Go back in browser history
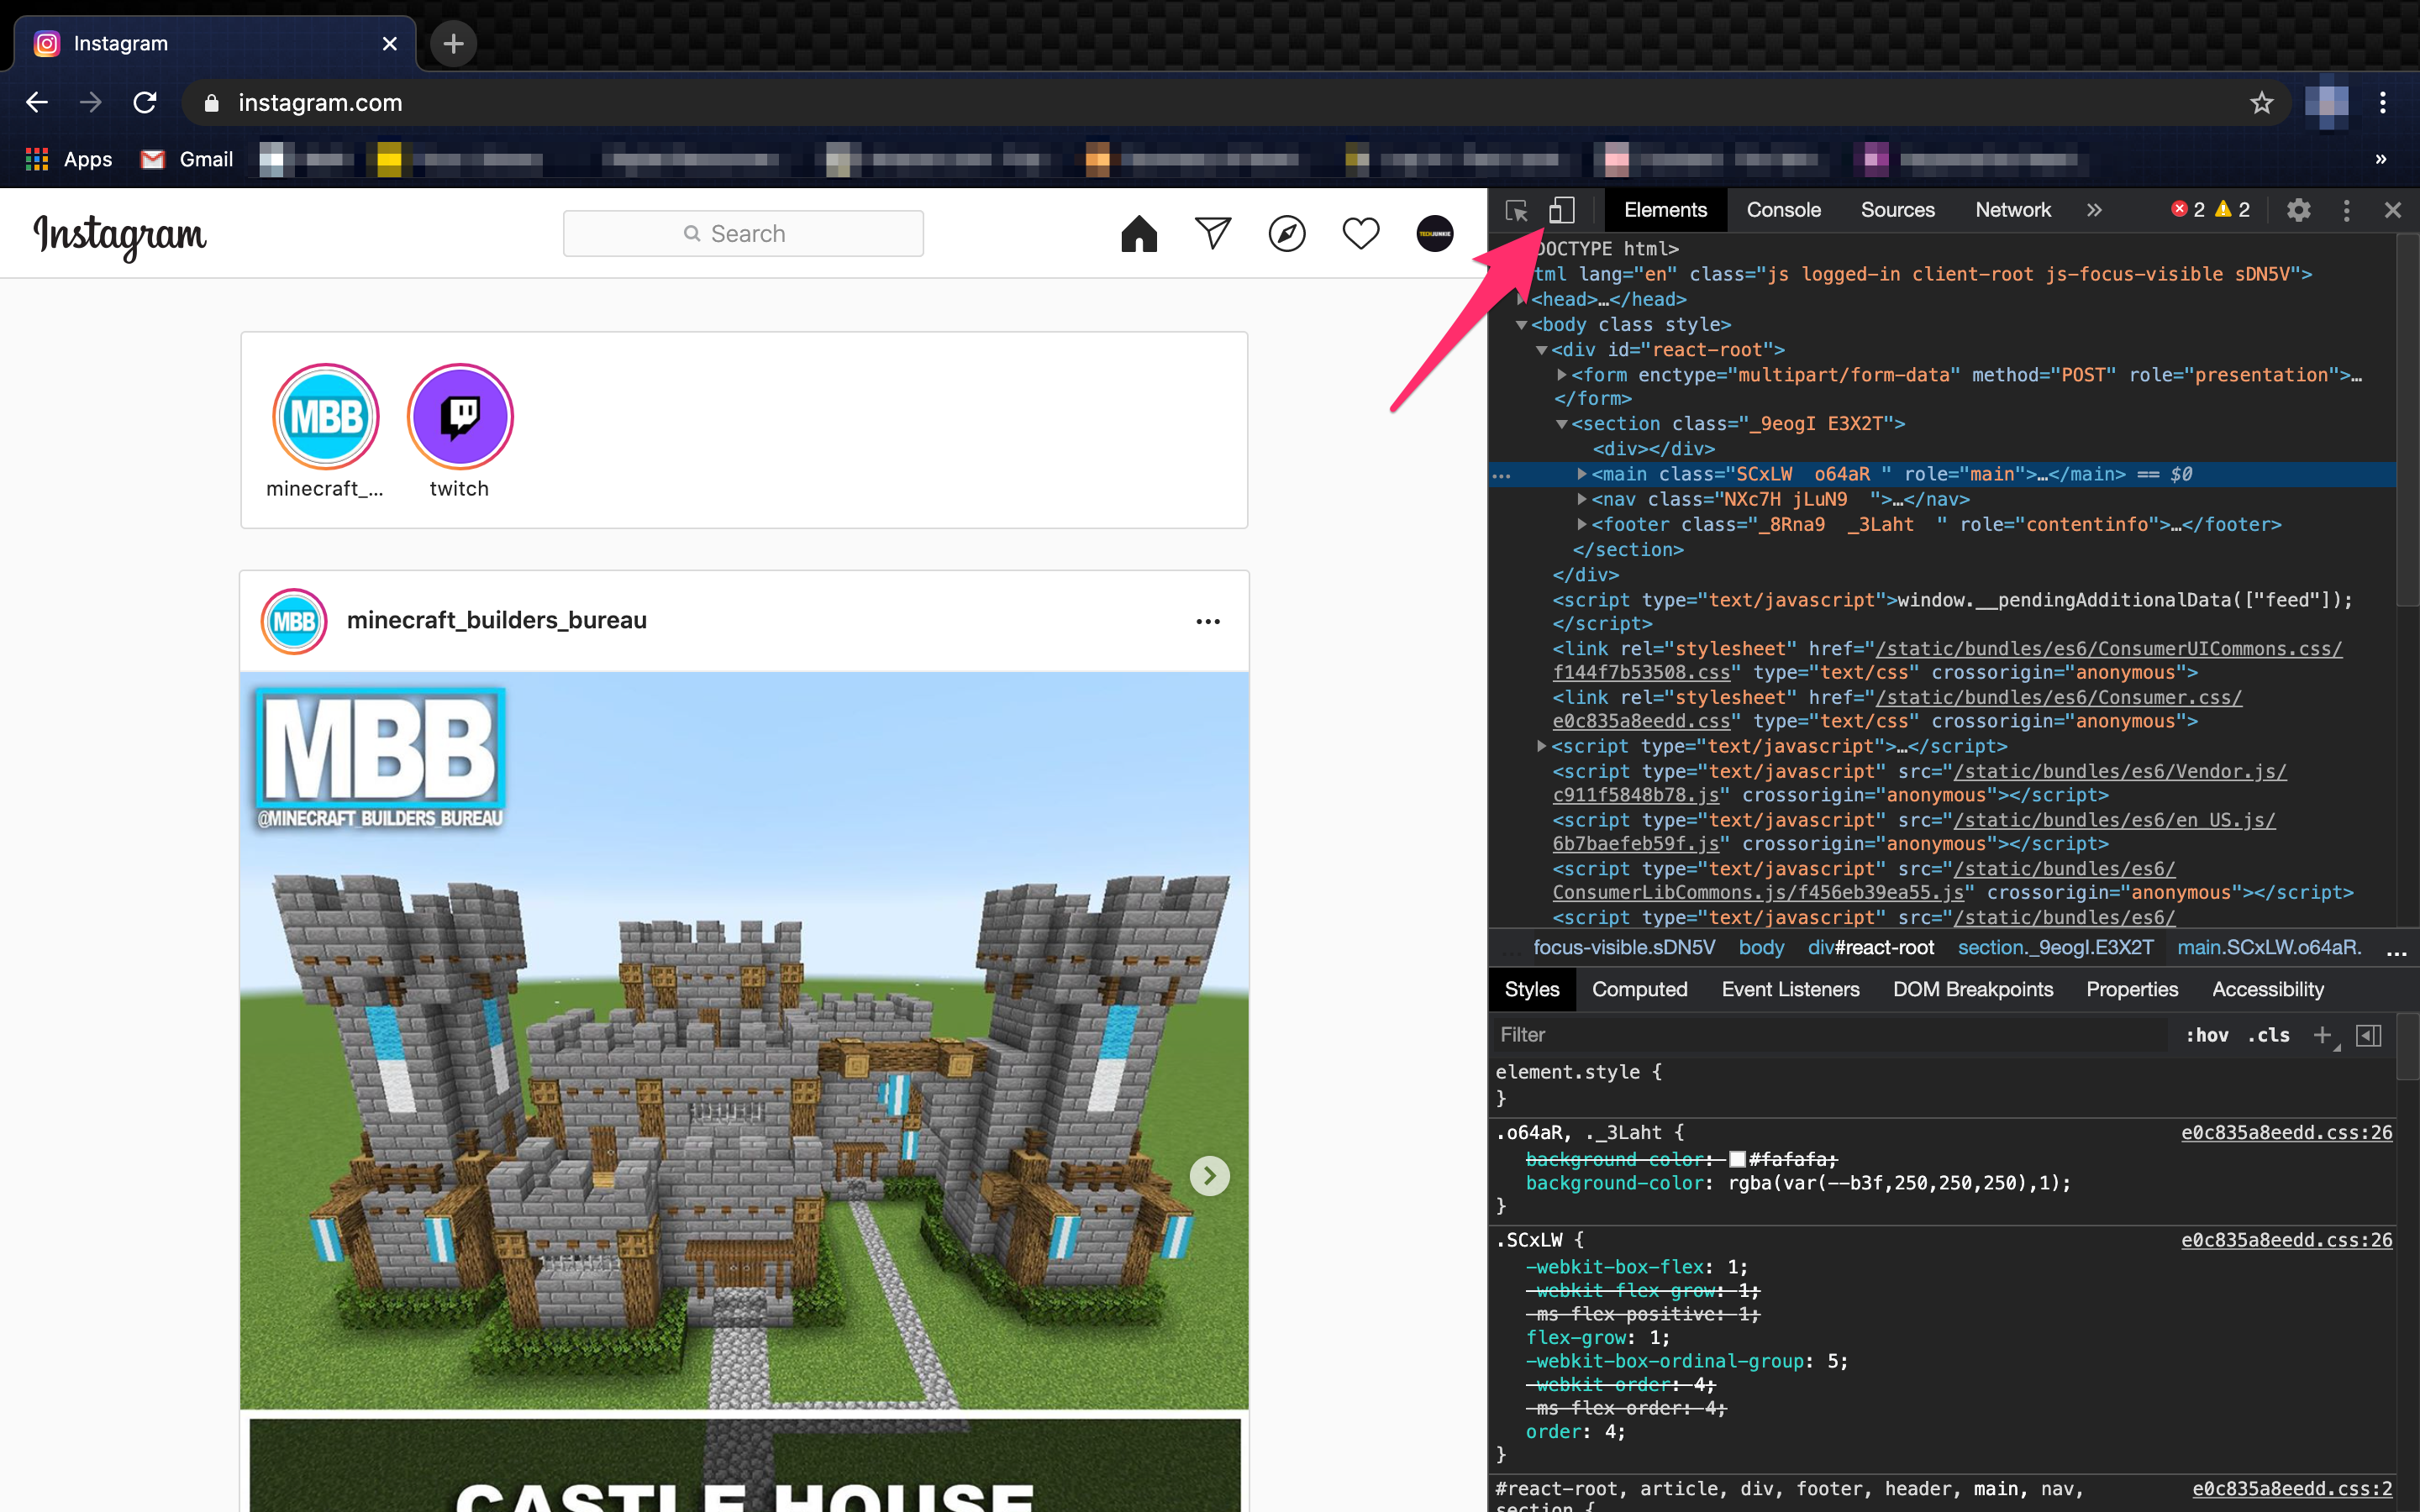This screenshot has width=2420, height=1512. [37, 102]
